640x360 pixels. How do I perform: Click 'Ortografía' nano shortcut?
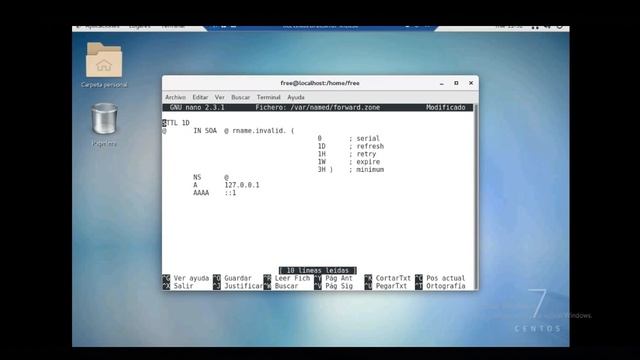coord(446,286)
